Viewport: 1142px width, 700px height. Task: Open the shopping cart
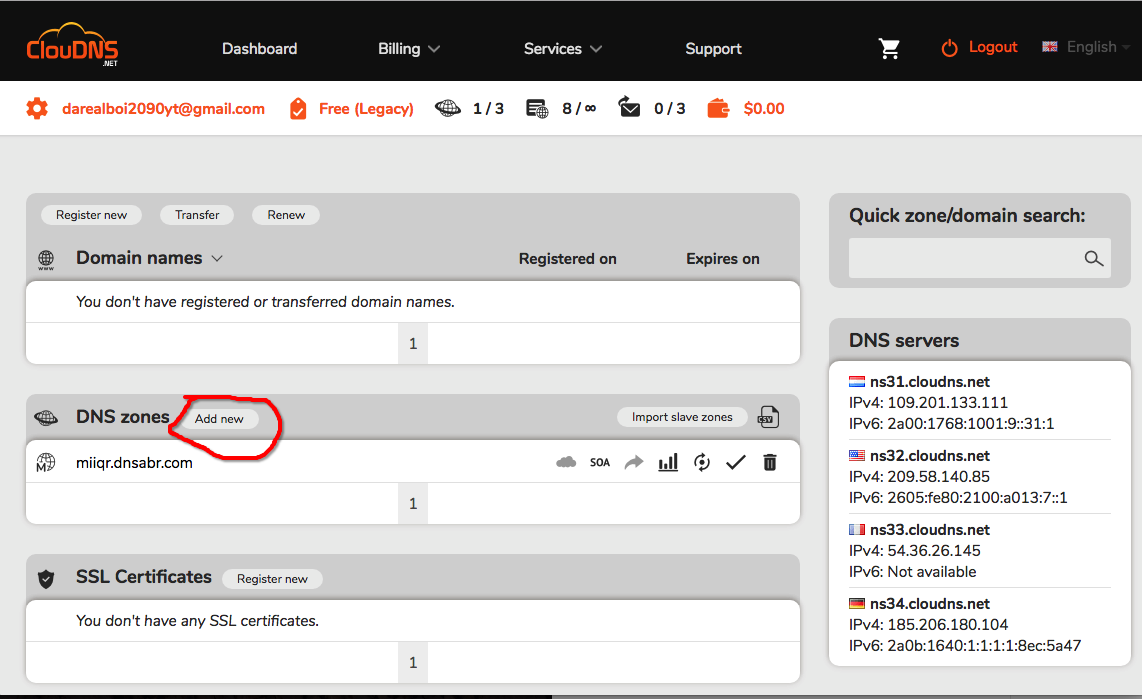coord(889,48)
